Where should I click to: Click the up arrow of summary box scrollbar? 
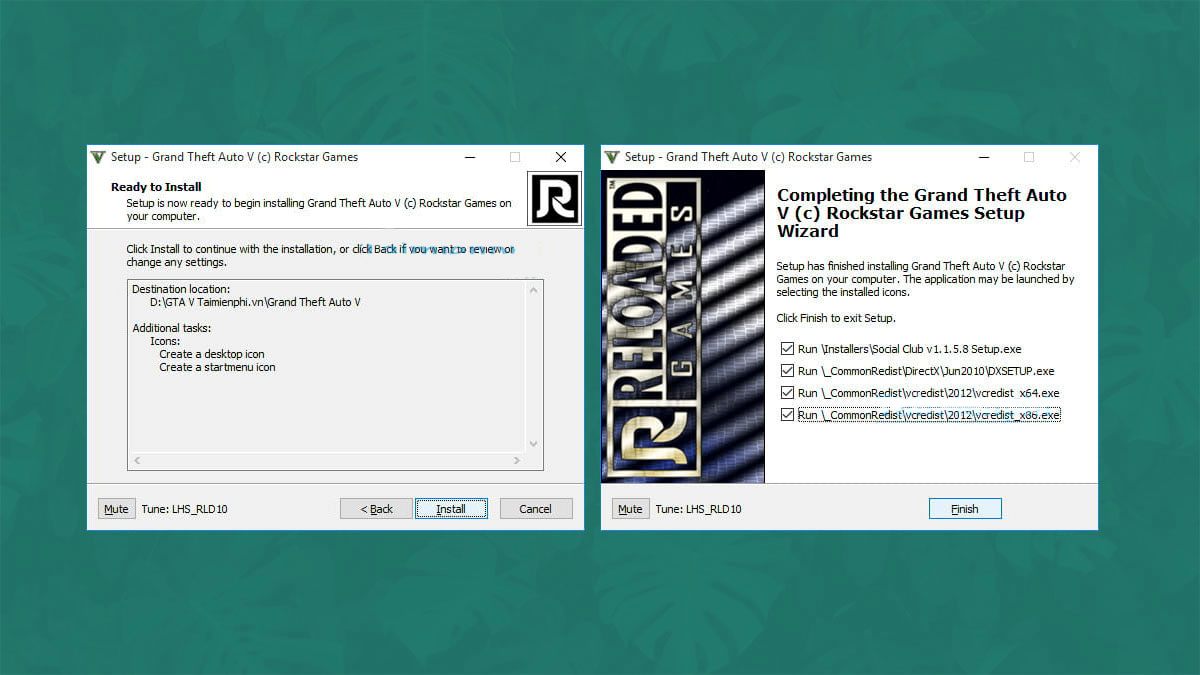click(533, 290)
